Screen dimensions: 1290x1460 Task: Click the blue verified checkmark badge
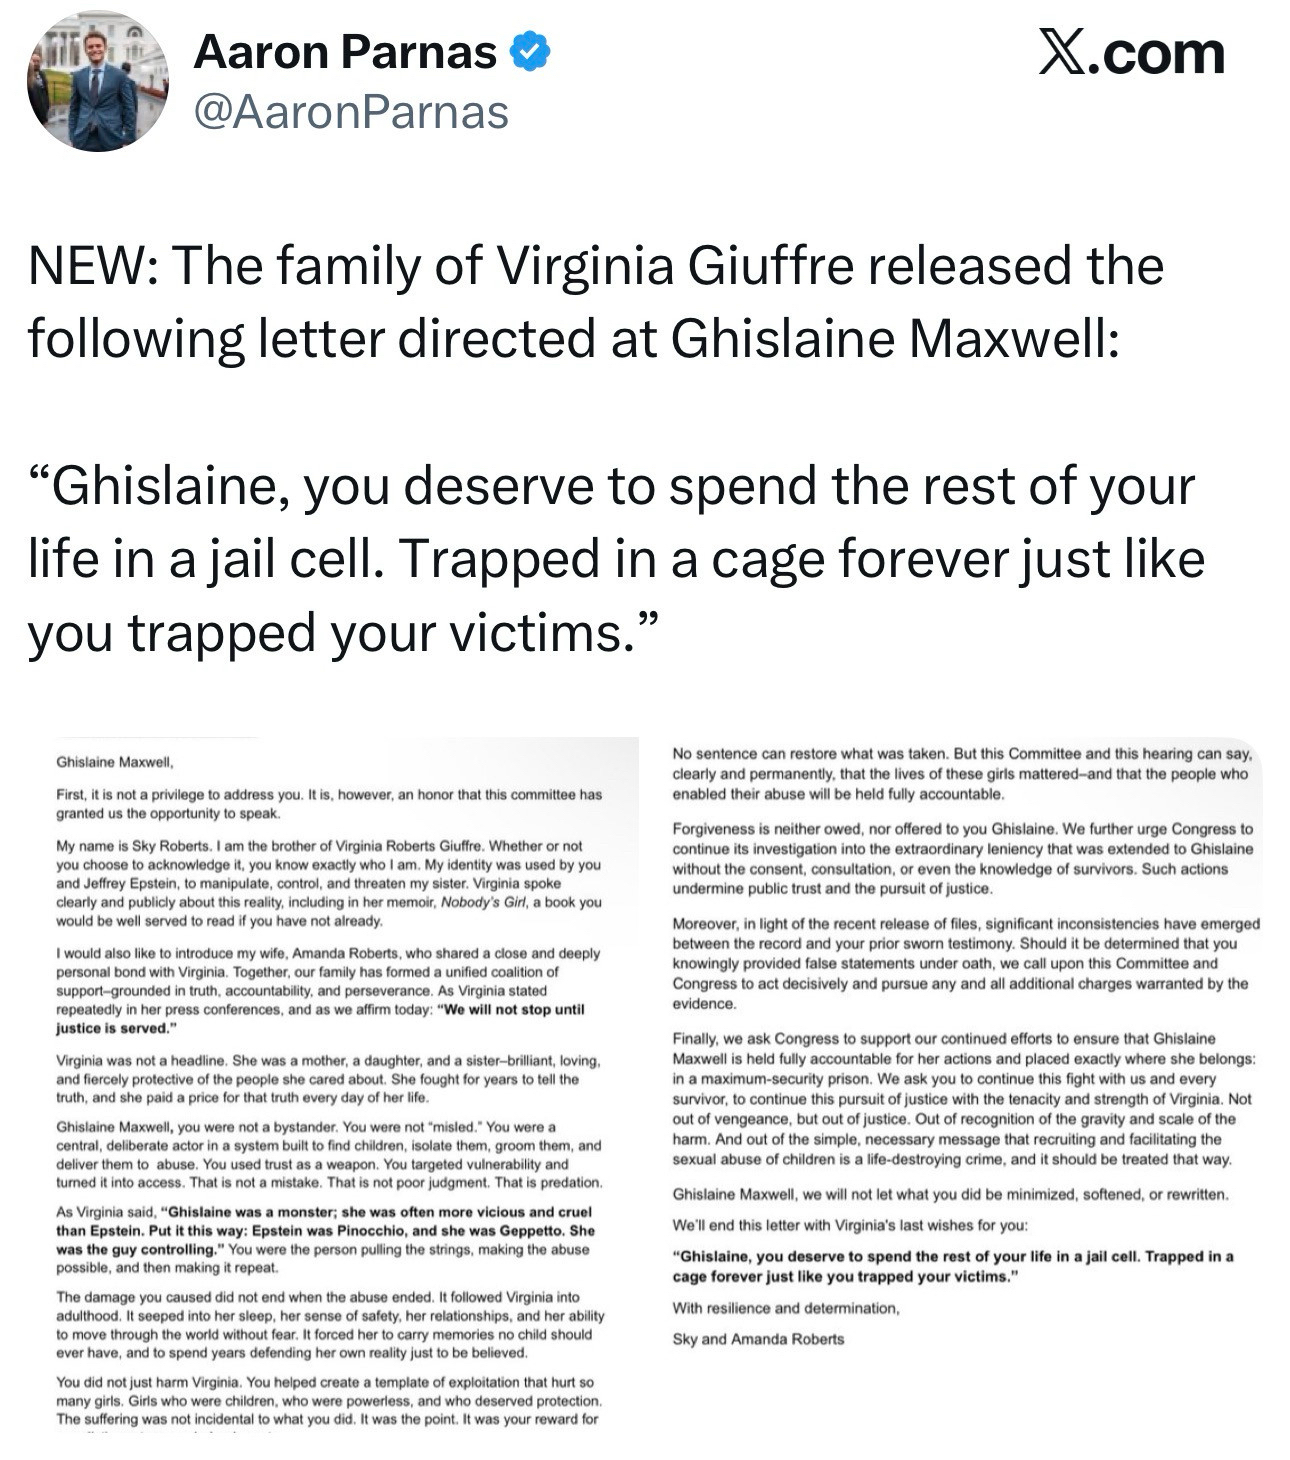coord(530,52)
